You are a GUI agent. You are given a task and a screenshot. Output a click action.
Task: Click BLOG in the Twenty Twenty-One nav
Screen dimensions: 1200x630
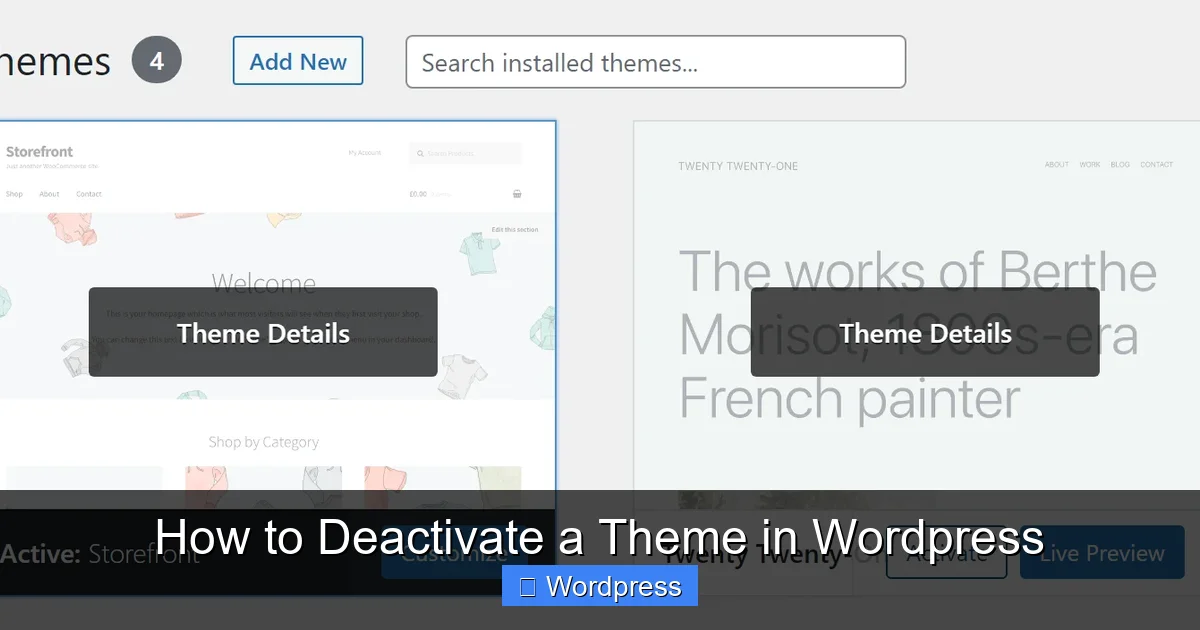coord(1120,165)
